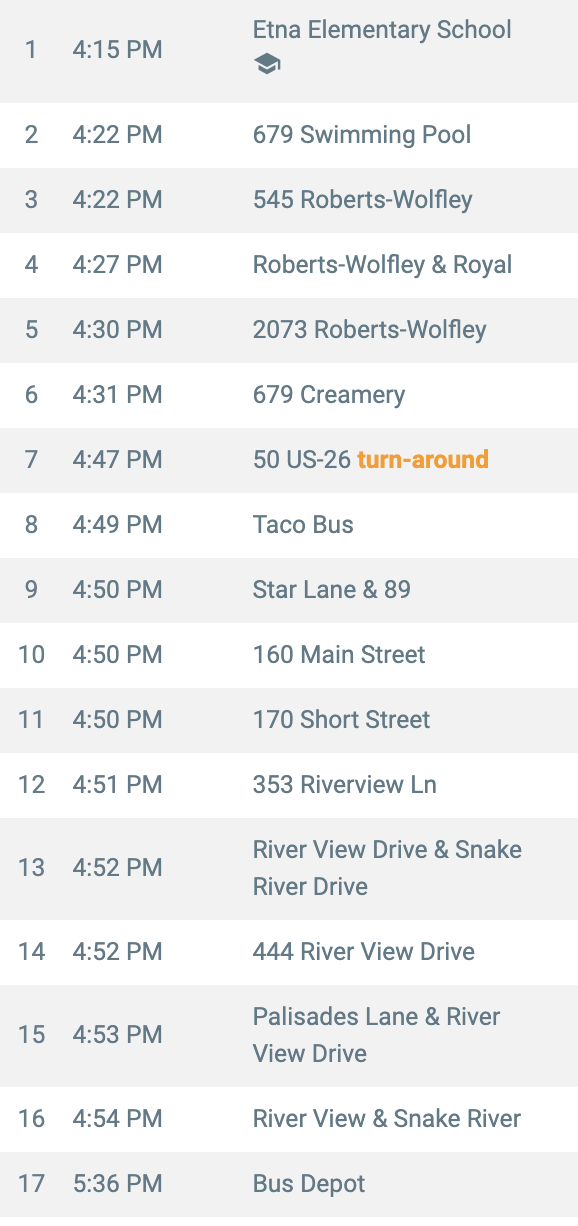
Task: Click the graduation cap school icon
Action: pyautogui.click(x=267, y=65)
